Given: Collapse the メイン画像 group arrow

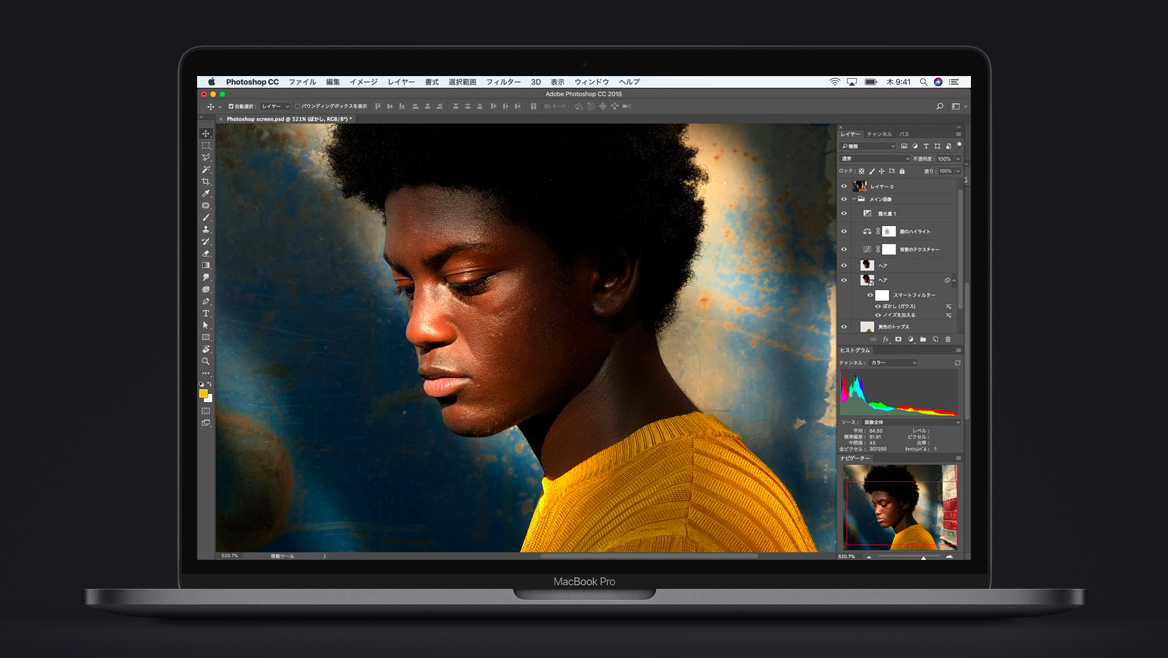Looking at the screenshot, I should (x=854, y=199).
